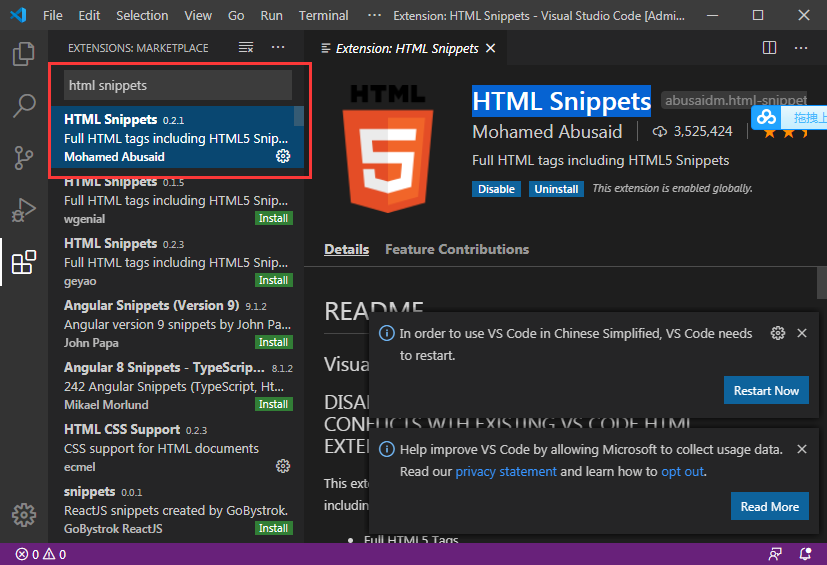827x565 pixels.
Task: Click the Uninstall button
Action: tap(556, 189)
